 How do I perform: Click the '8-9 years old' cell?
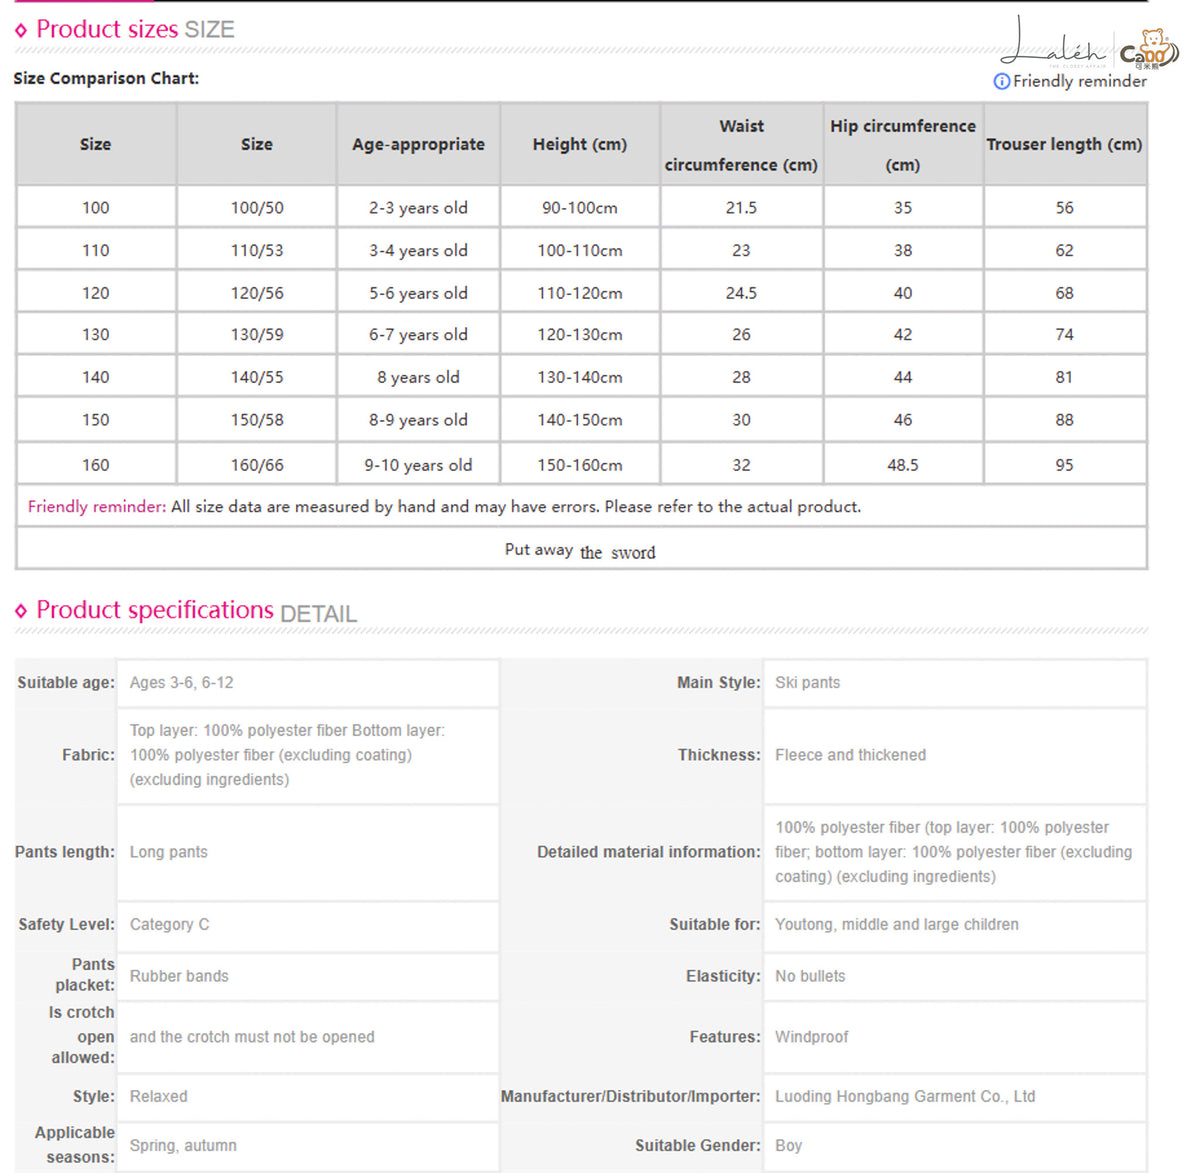pyautogui.click(x=418, y=420)
